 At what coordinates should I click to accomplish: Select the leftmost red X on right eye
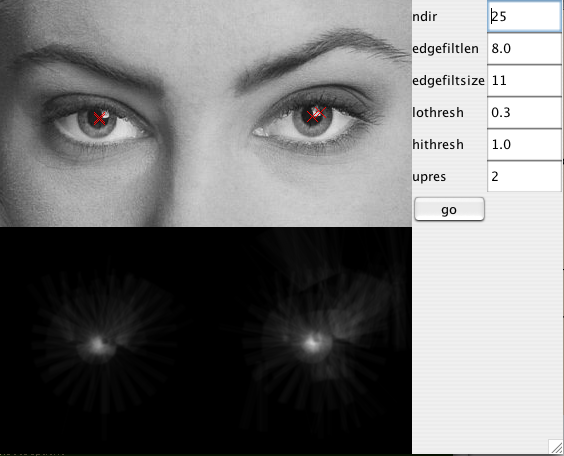(312, 116)
